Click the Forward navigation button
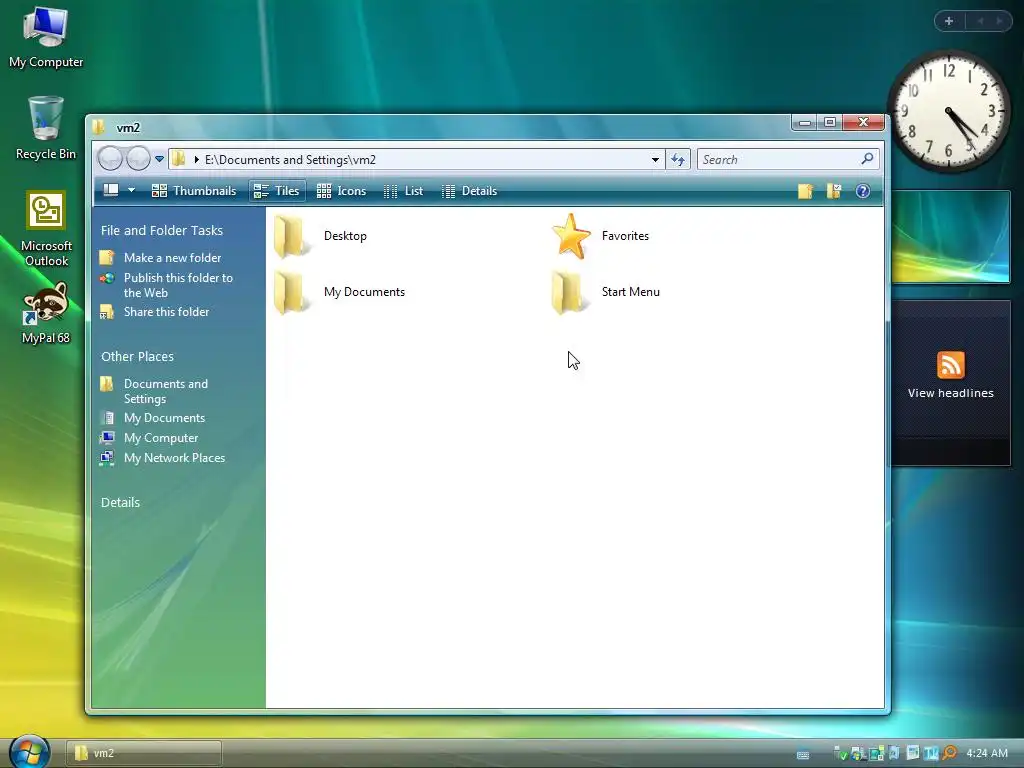The width and height of the screenshot is (1024, 768). [138, 159]
